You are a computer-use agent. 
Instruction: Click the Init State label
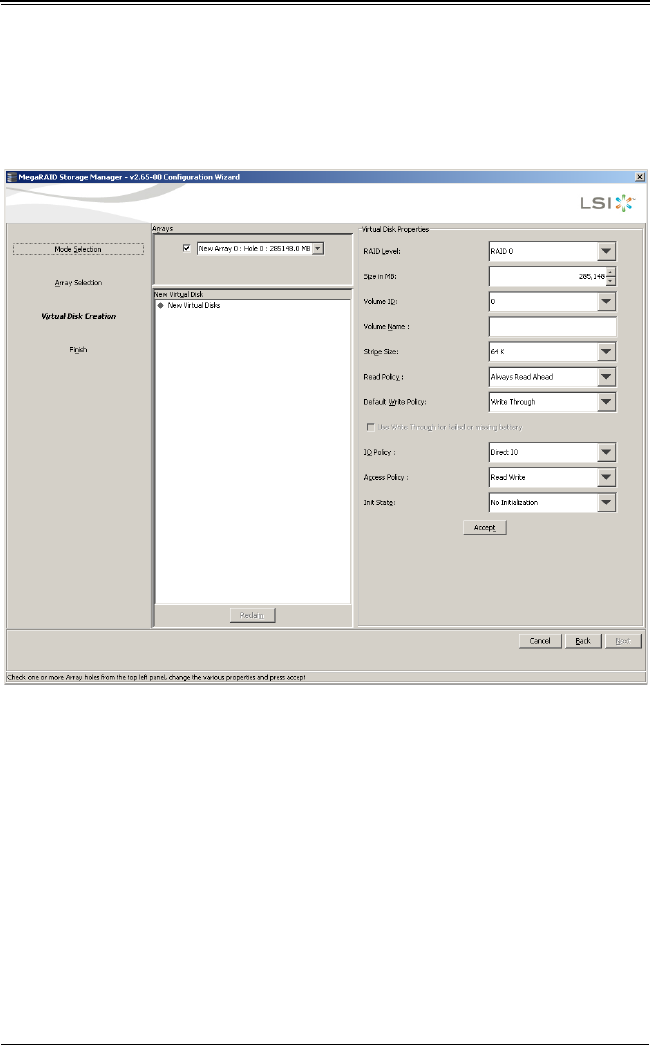379,503
